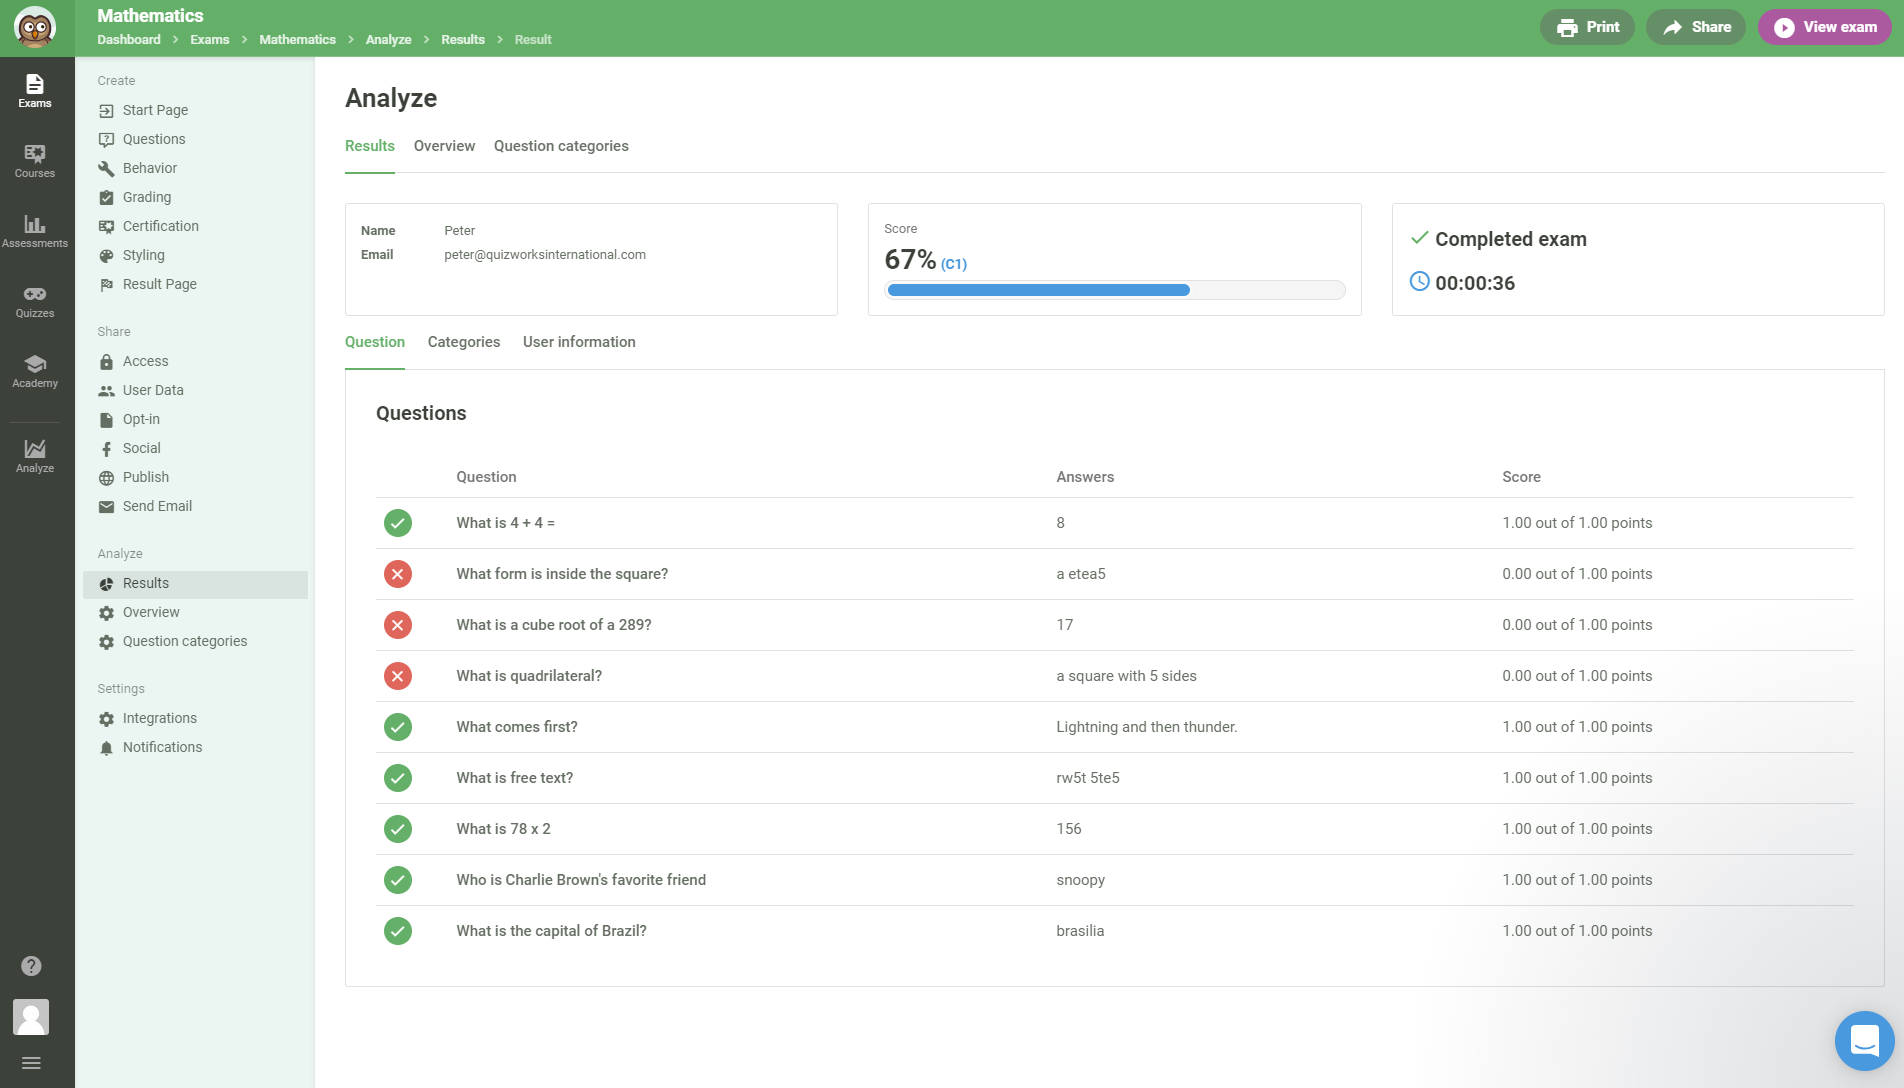Open the User information tab
This screenshot has width=1904, height=1088.
[x=578, y=342]
